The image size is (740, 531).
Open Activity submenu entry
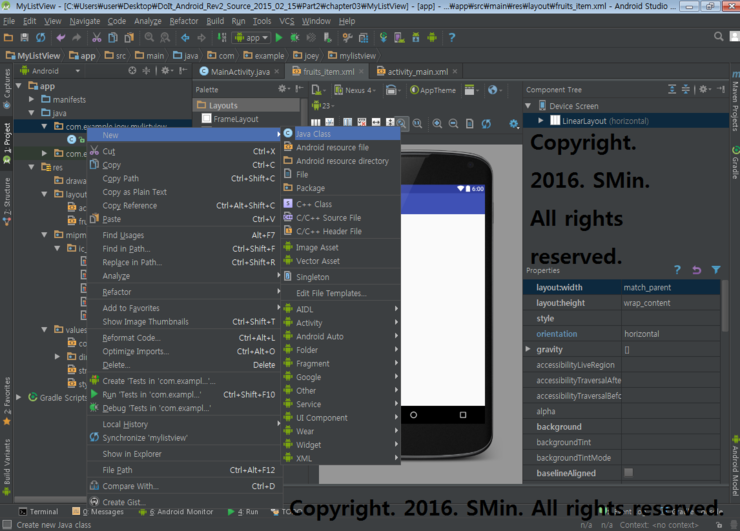click(x=341, y=323)
